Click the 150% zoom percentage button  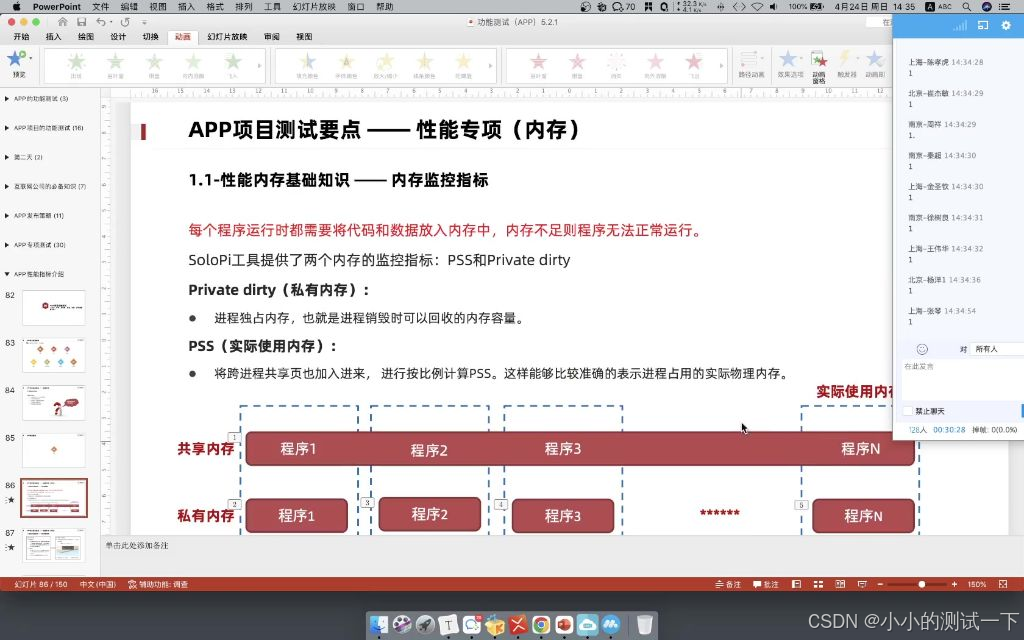click(x=976, y=583)
